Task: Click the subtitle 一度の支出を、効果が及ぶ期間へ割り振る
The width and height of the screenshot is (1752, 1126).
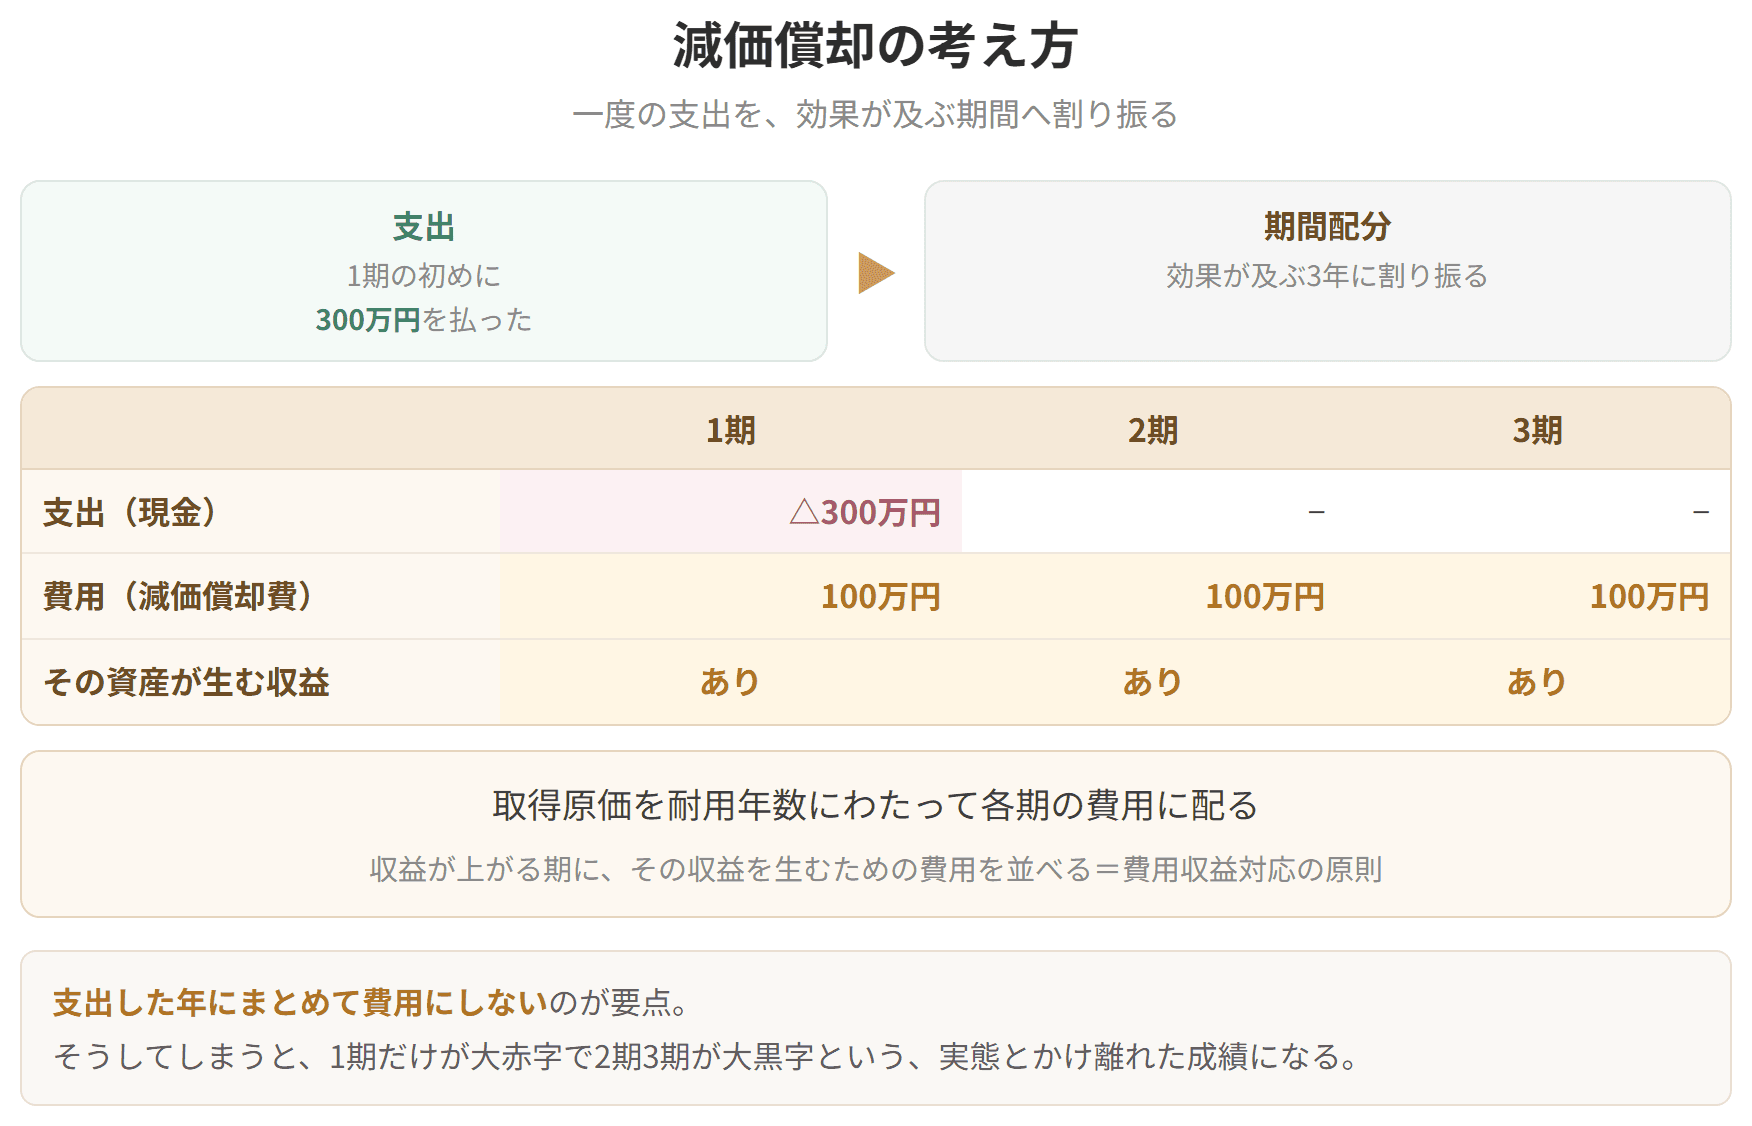Action: (876, 115)
